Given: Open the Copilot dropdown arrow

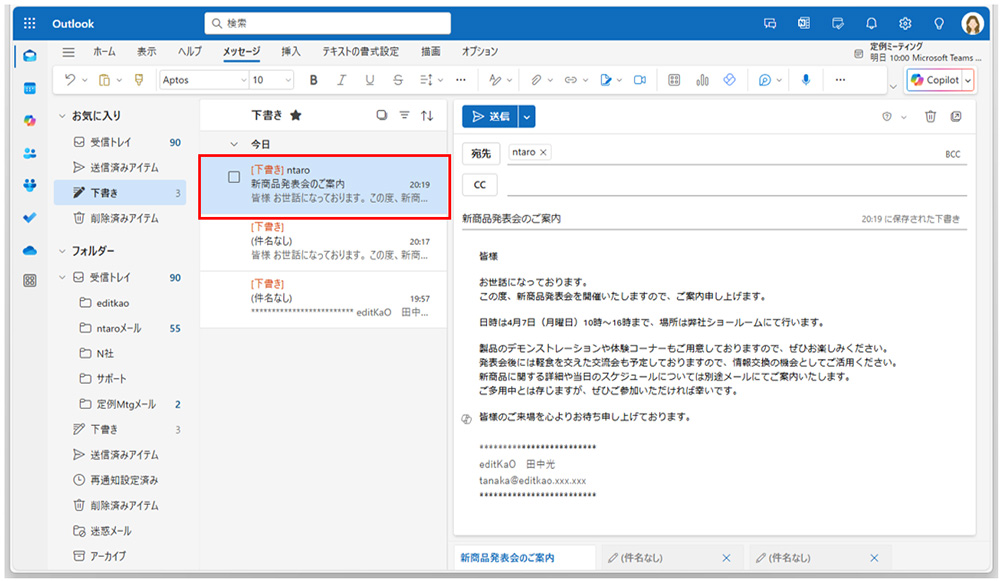Looking at the screenshot, I should pos(967,80).
